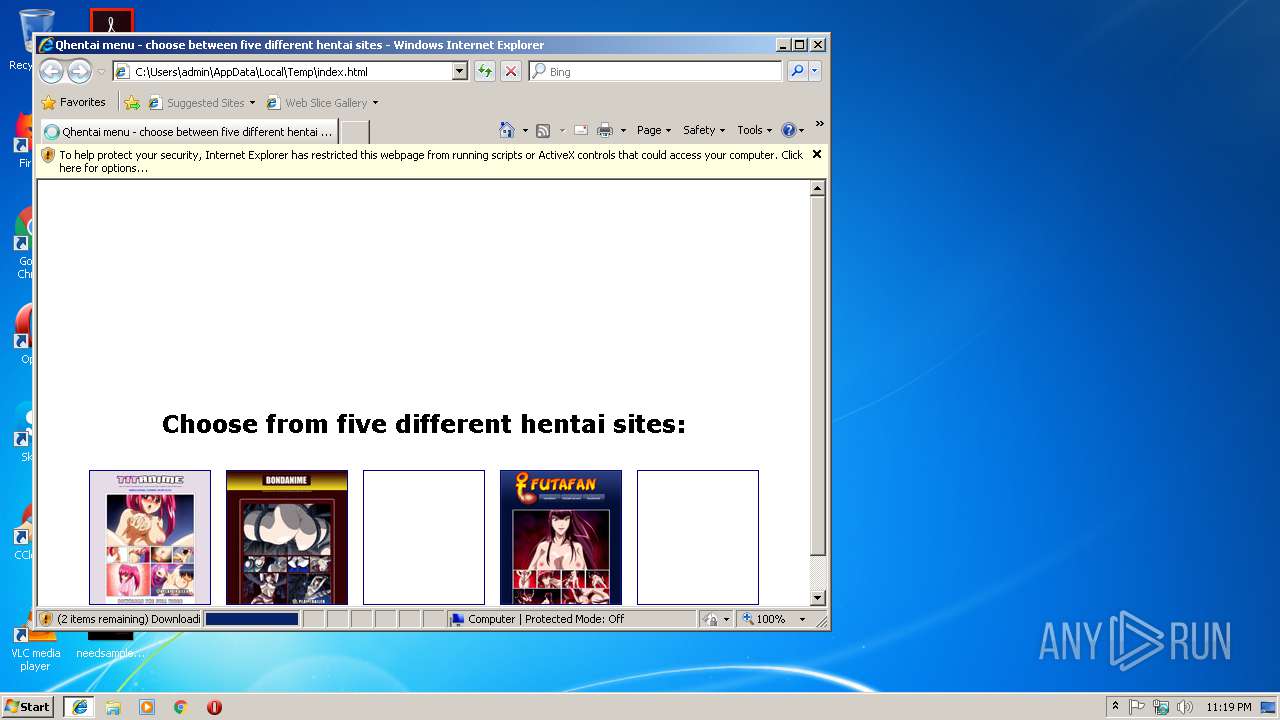The image size is (1280, 720).
Task: Open Internet Explorer taskbar icon
Action: 79,707
